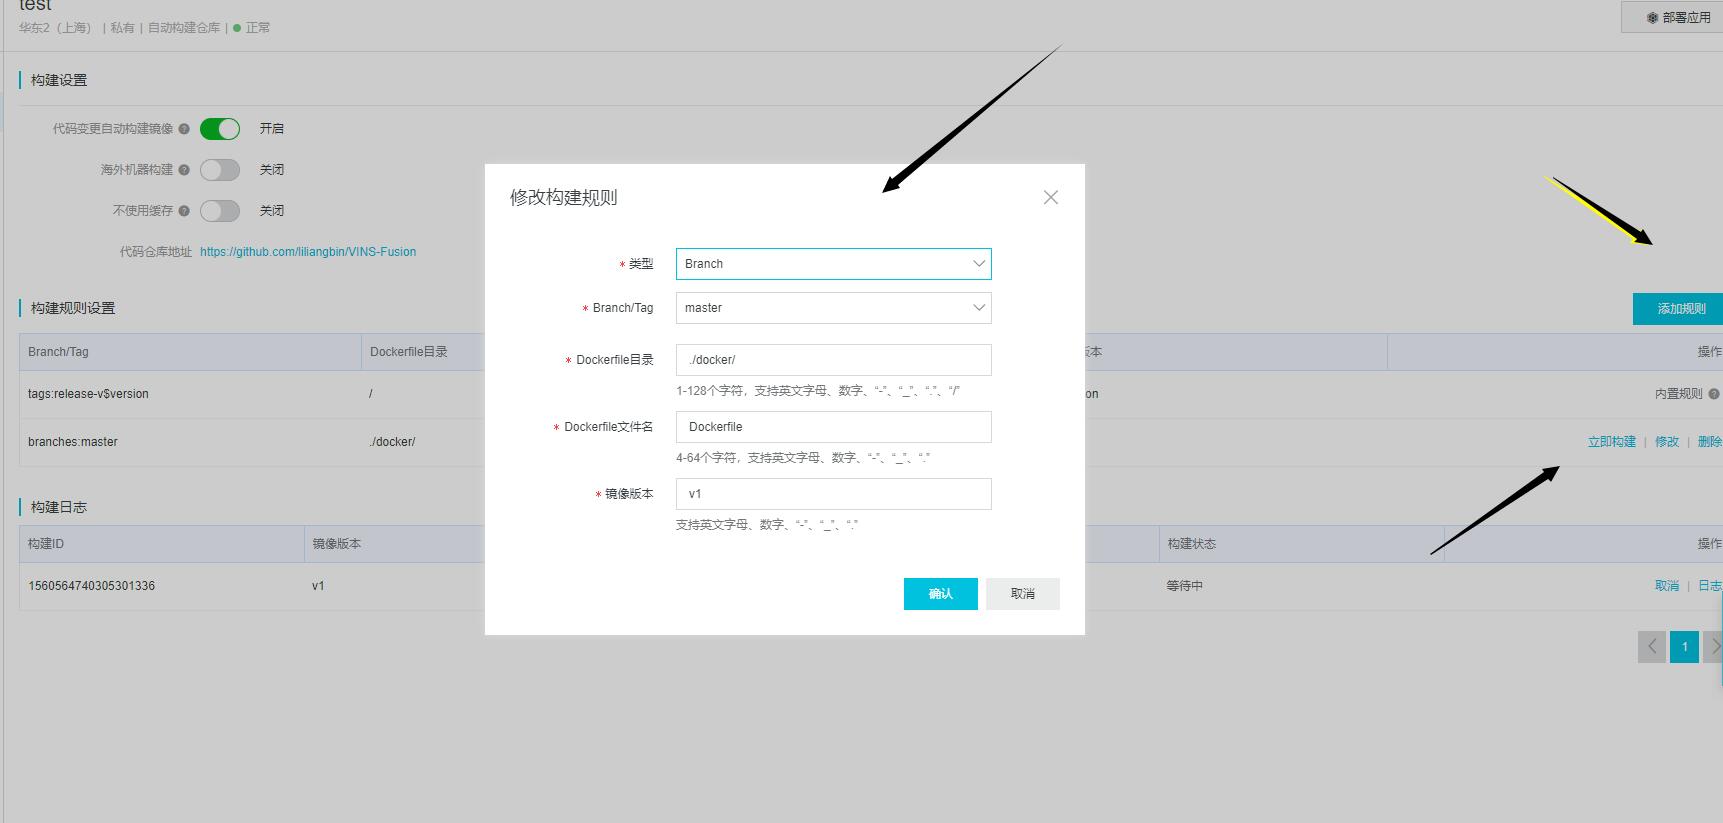The image size is (1723, 823).
Task: Click the 镜像版本 input field
Action: [x=833, y=494]
